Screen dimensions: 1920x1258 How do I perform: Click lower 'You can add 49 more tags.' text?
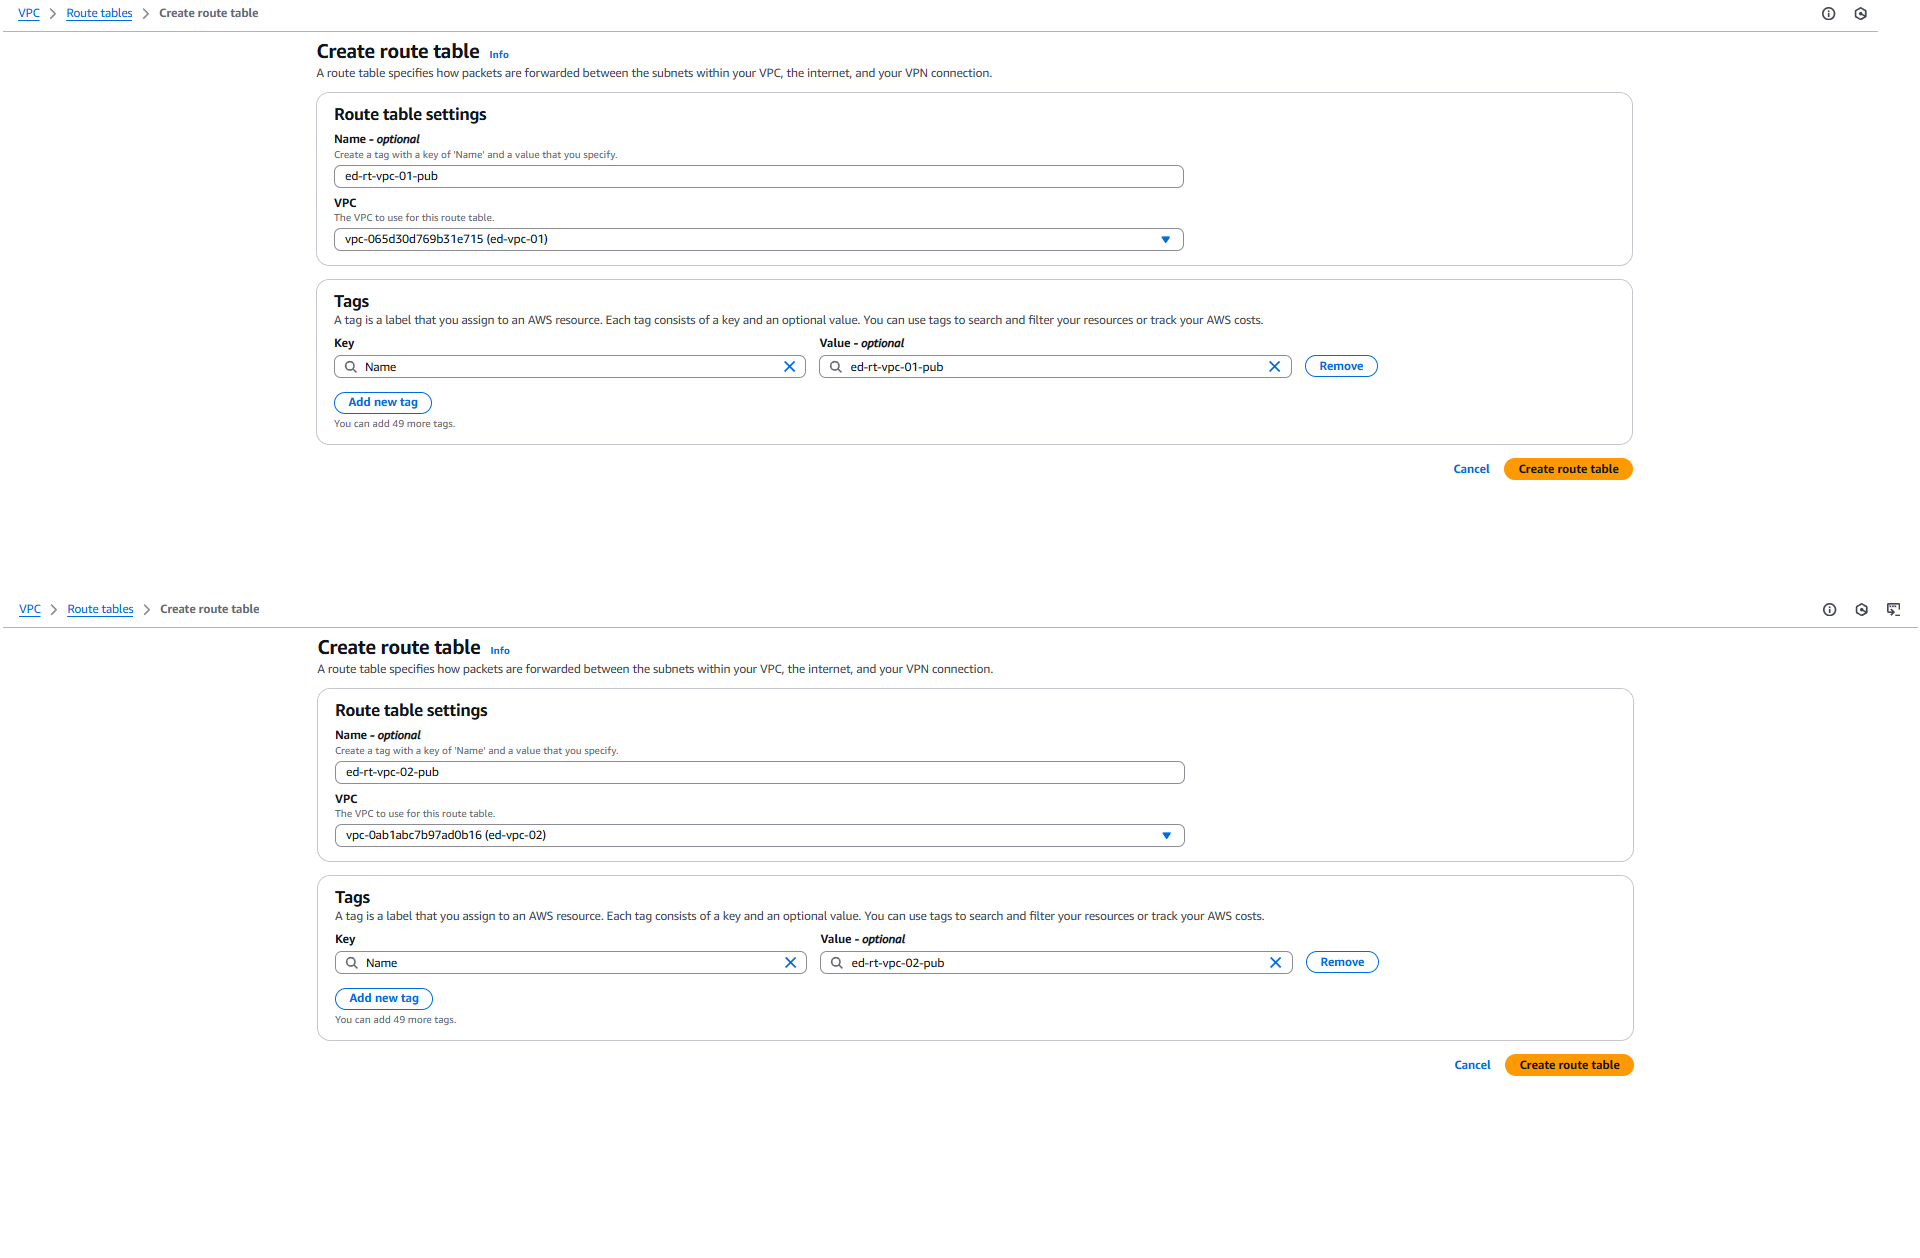click(395, 1020)
